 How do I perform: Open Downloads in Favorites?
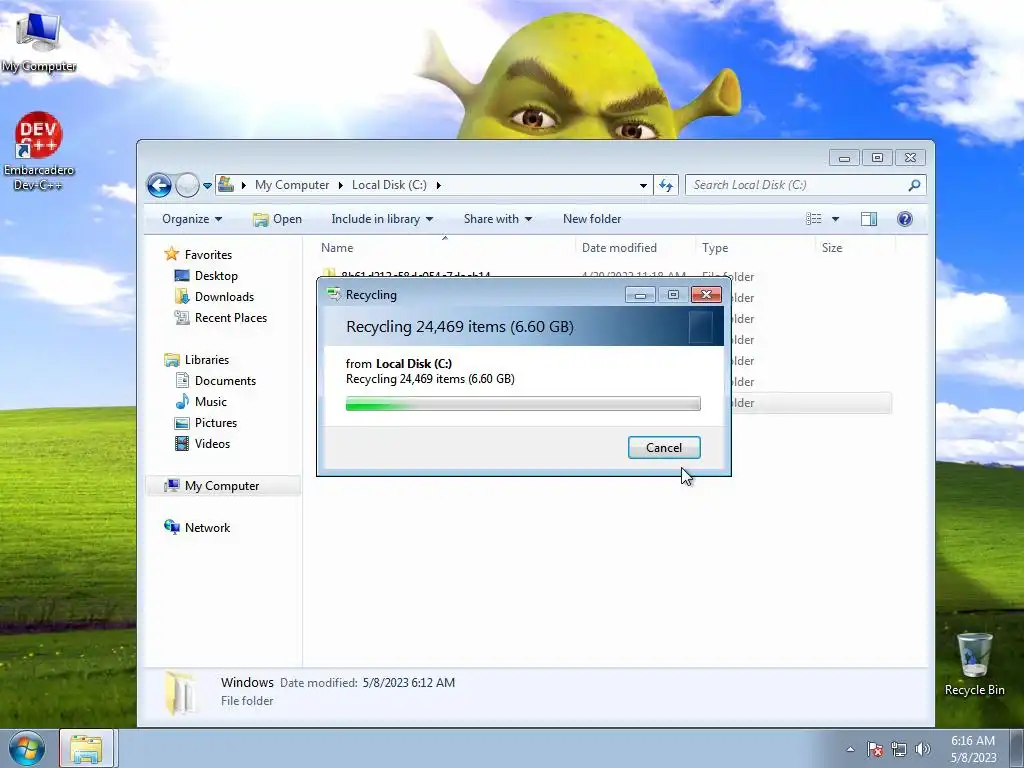pyautogui.click(x=224, y=296)
